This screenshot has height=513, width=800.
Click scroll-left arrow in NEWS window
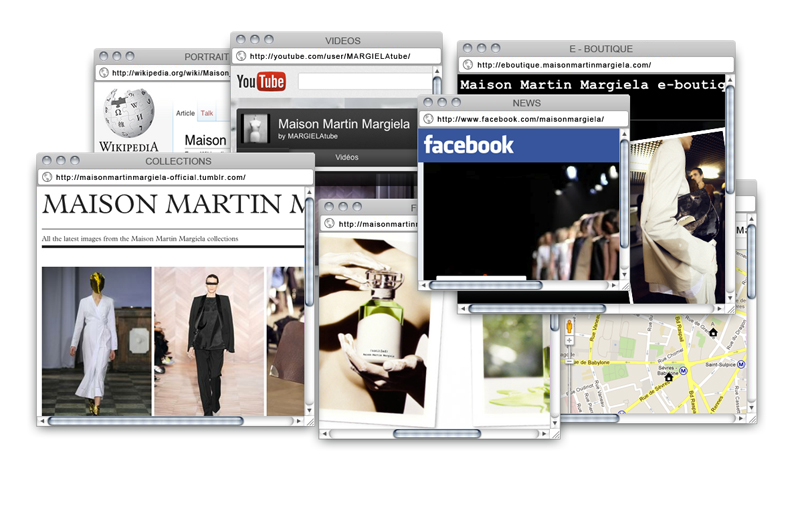click(x=423, y=285)
